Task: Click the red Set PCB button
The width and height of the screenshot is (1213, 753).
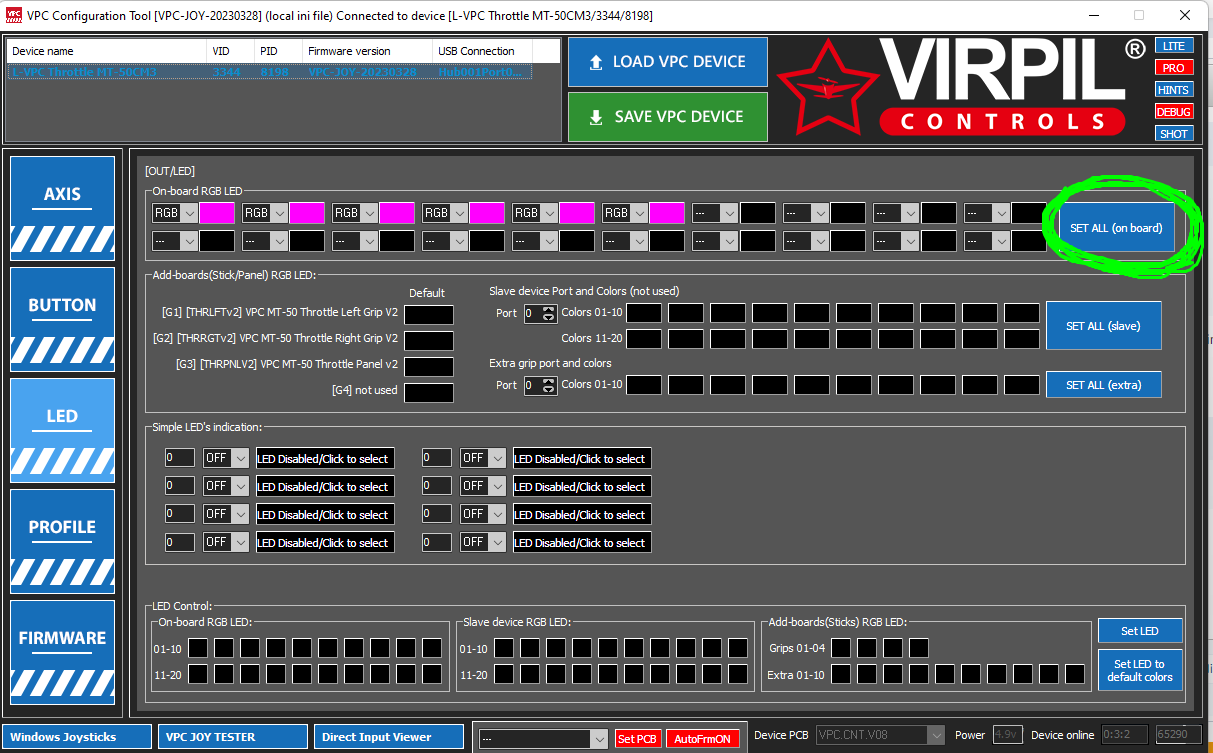Action: pos(638,739)
